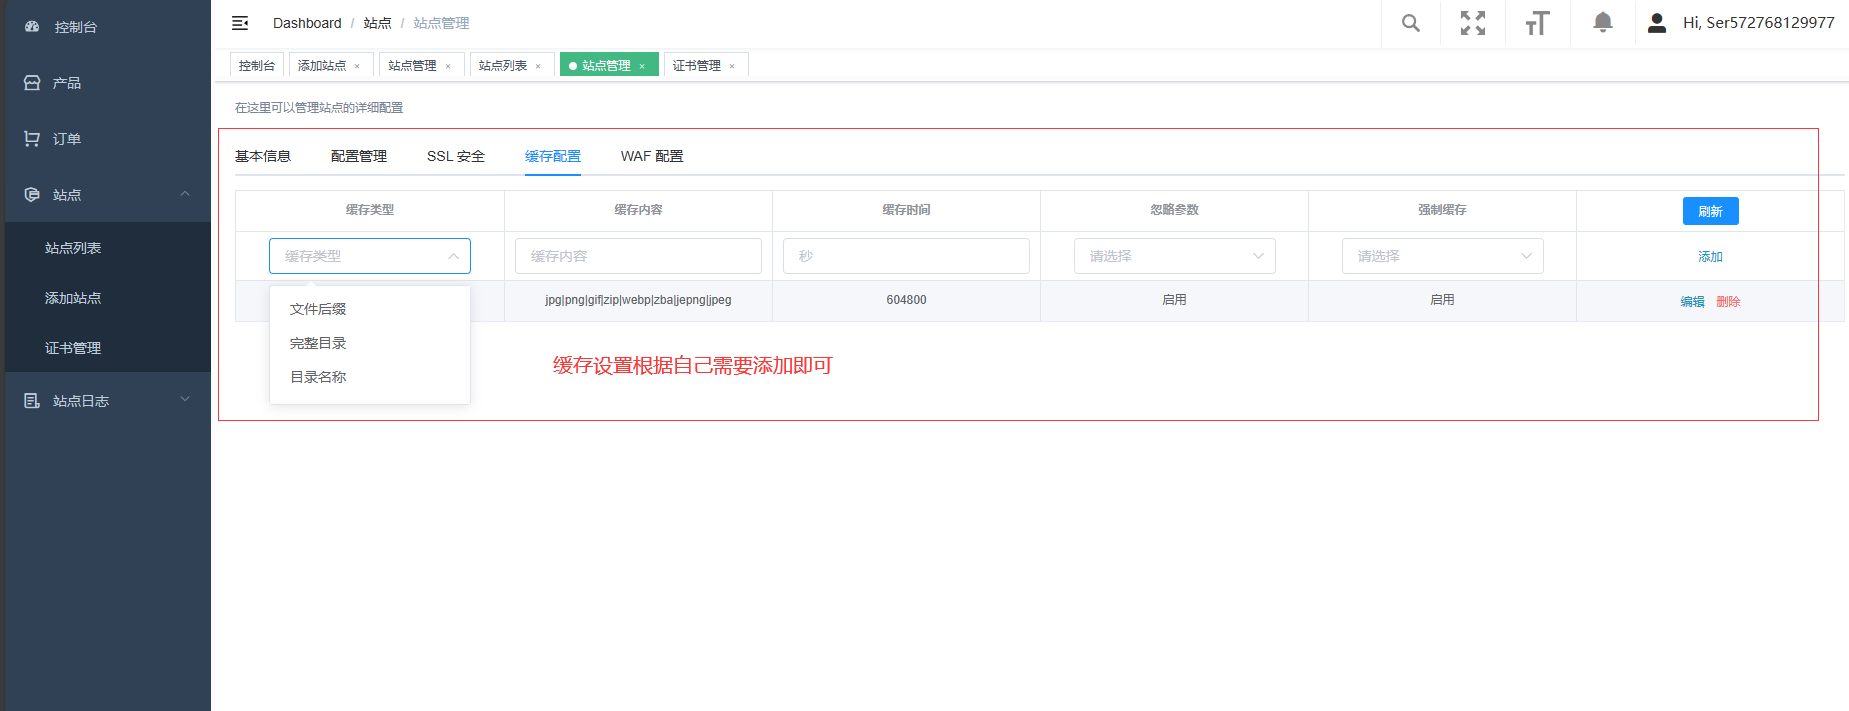
Task: Open 控制台 in the sidebar
Action: (x=75, y=27)
